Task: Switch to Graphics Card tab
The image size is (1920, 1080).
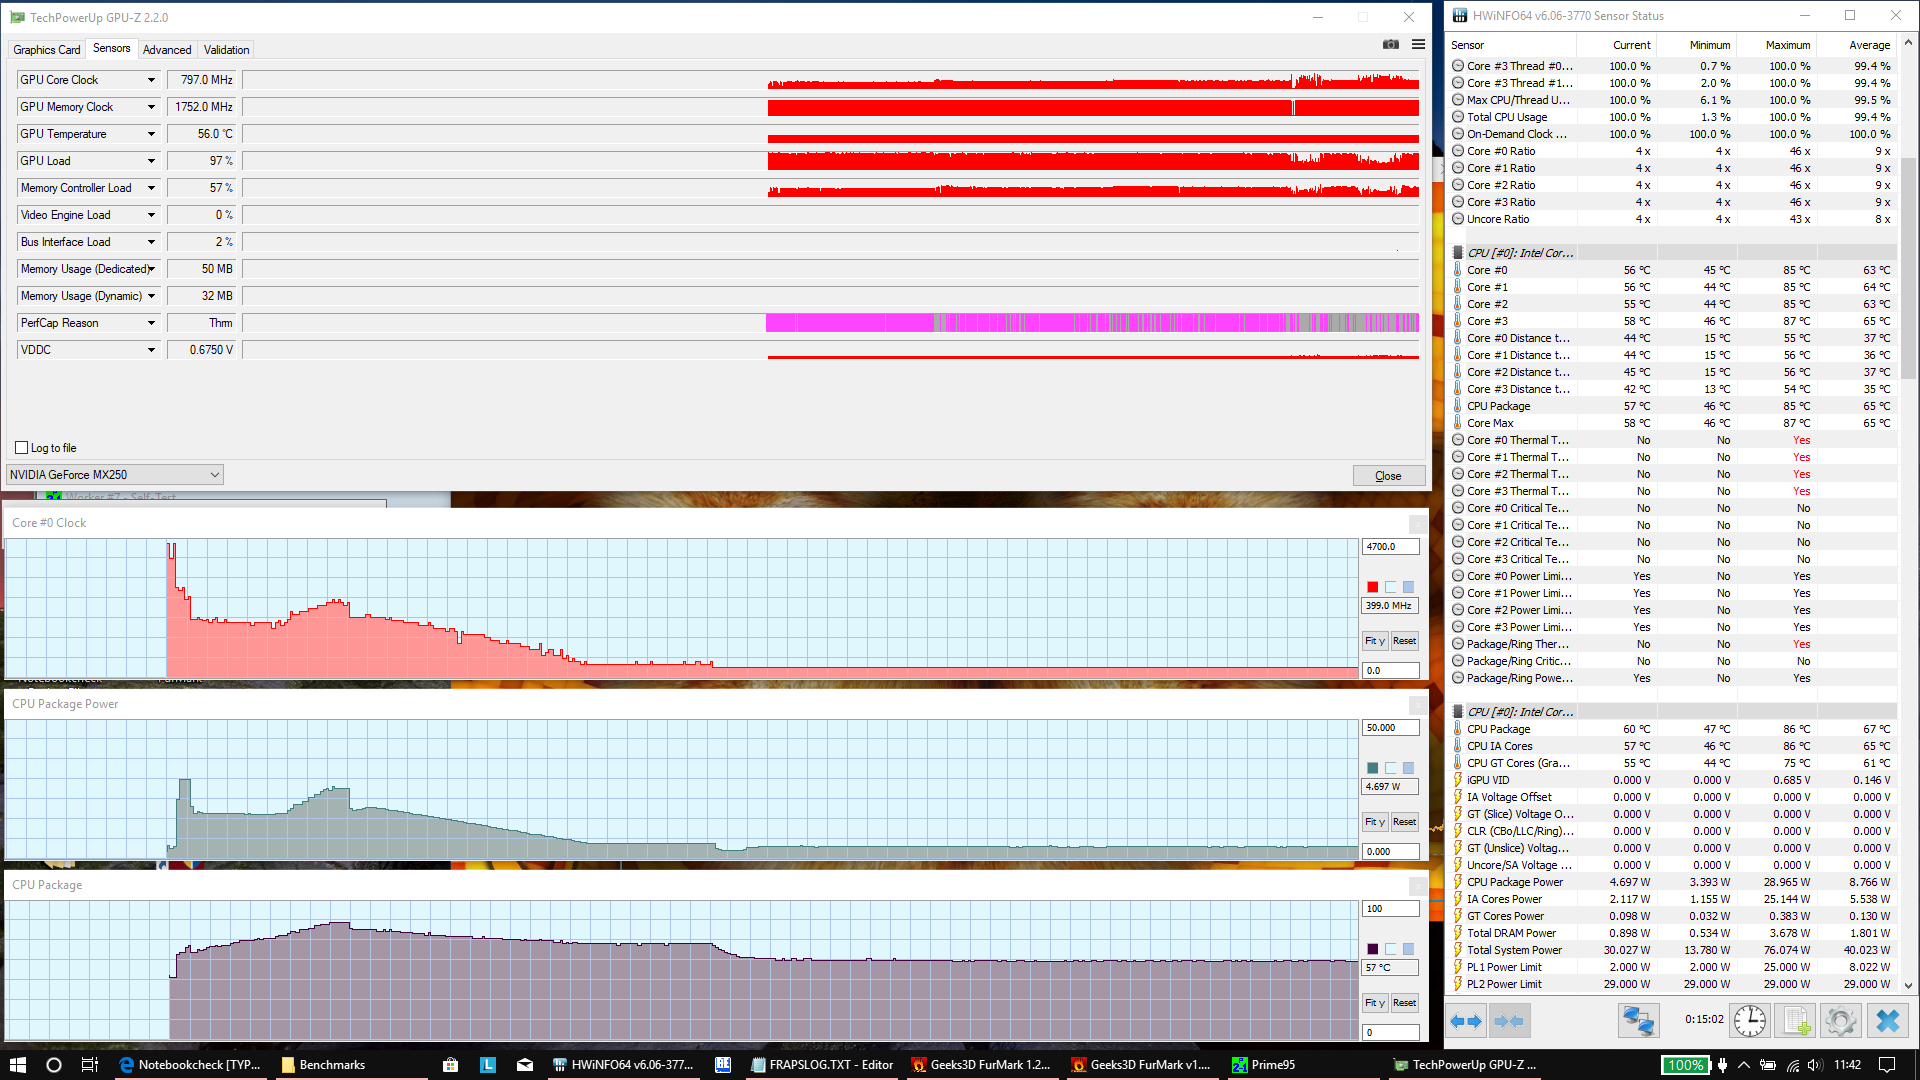Action: (46, 49)
